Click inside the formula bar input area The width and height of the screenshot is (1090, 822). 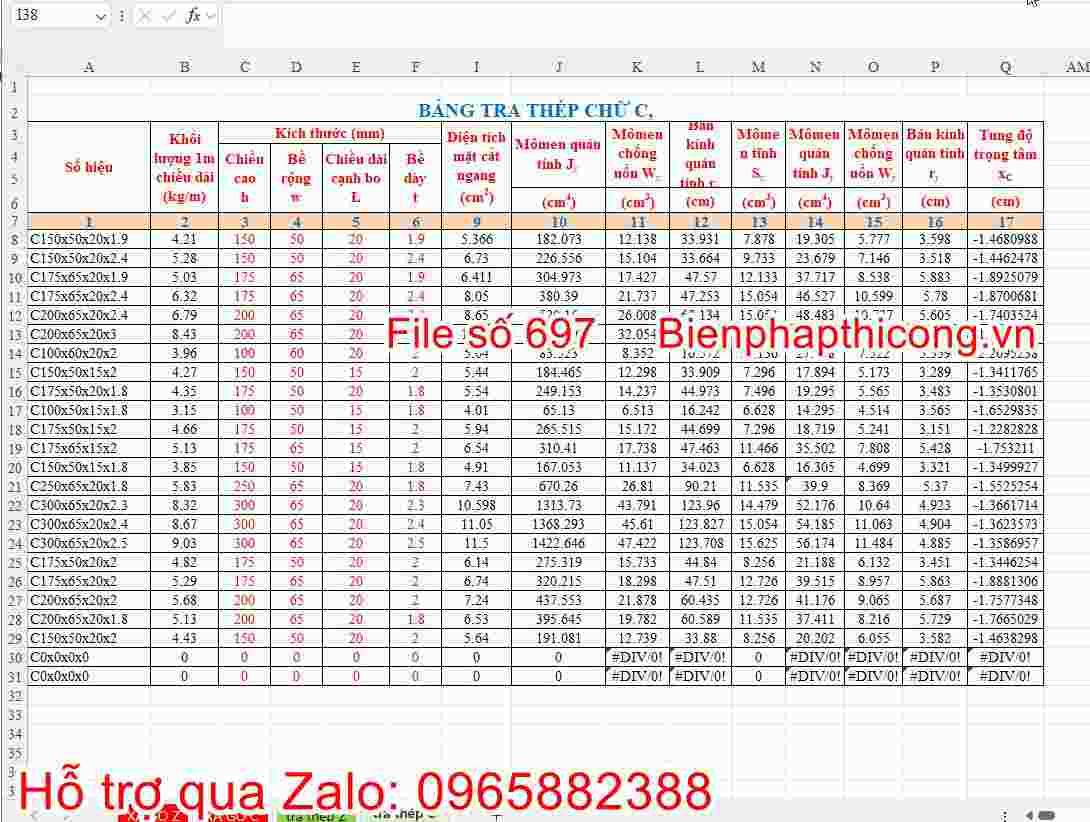(600, 15)
